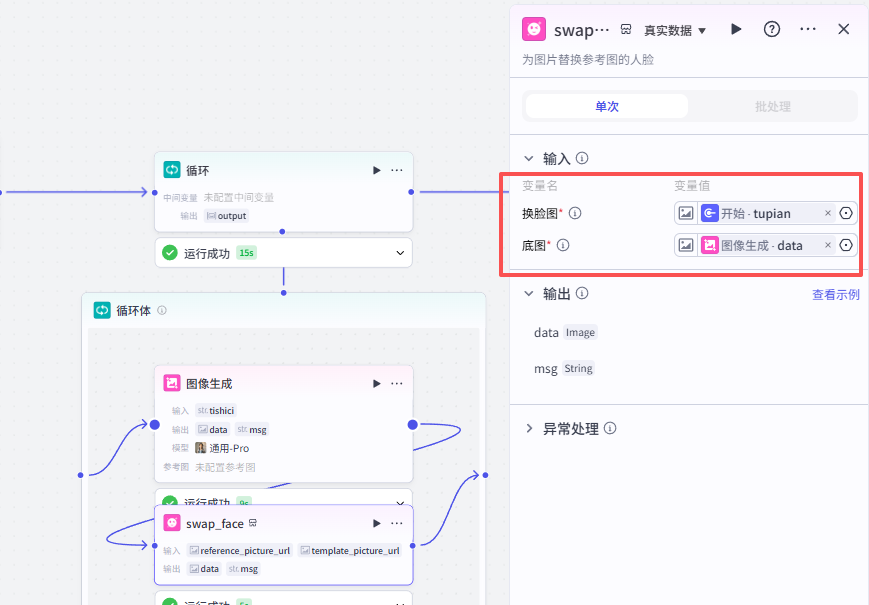Viewport: 869px width, 605px height.
Task: Collapse the 输入 section with its chevron
Action: point(528,158)
